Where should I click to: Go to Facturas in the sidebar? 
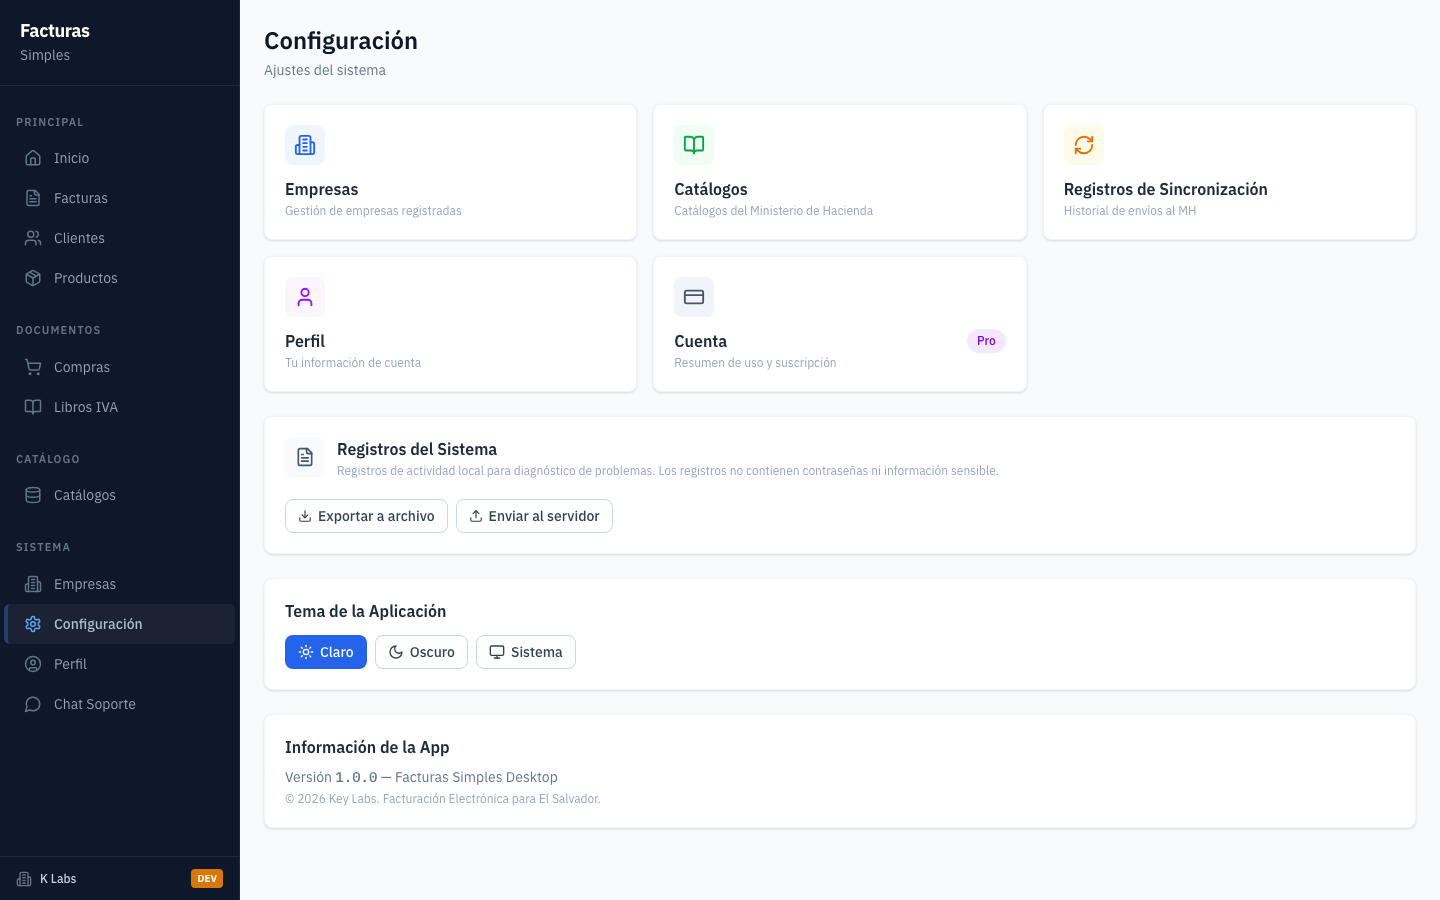coord(120,198)
